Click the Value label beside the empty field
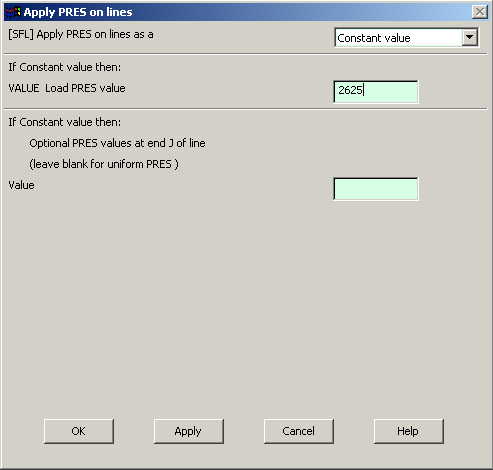The width and height of the screenshot is (493, 470). click(x=21, y=185)
